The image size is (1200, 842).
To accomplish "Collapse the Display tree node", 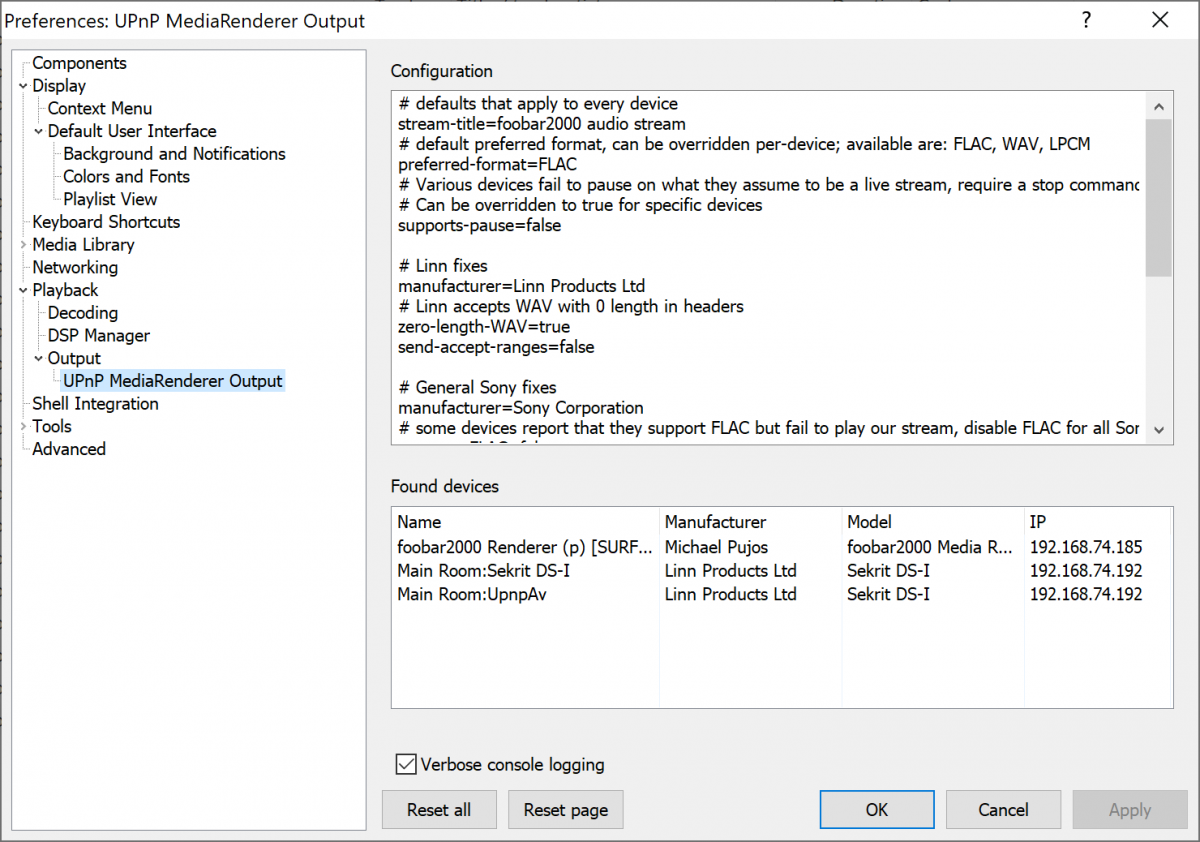I will pos(23,86).
